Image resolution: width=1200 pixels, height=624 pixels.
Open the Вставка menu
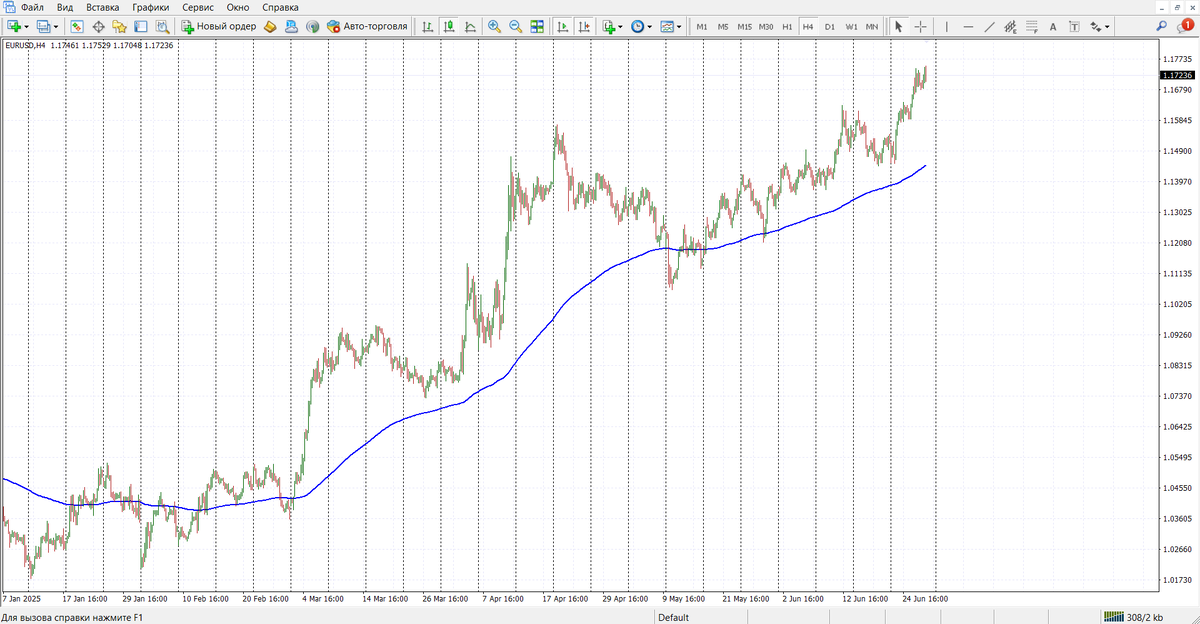click(x=103, y=6)
